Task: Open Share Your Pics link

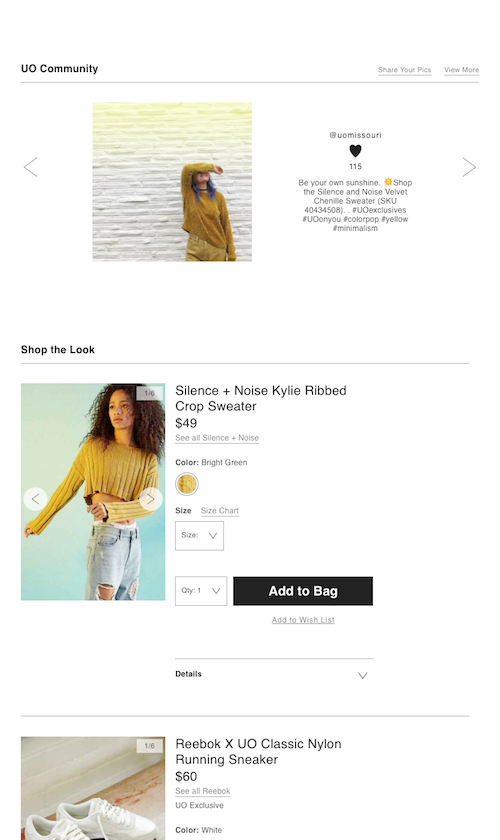Action: (405, 70)
